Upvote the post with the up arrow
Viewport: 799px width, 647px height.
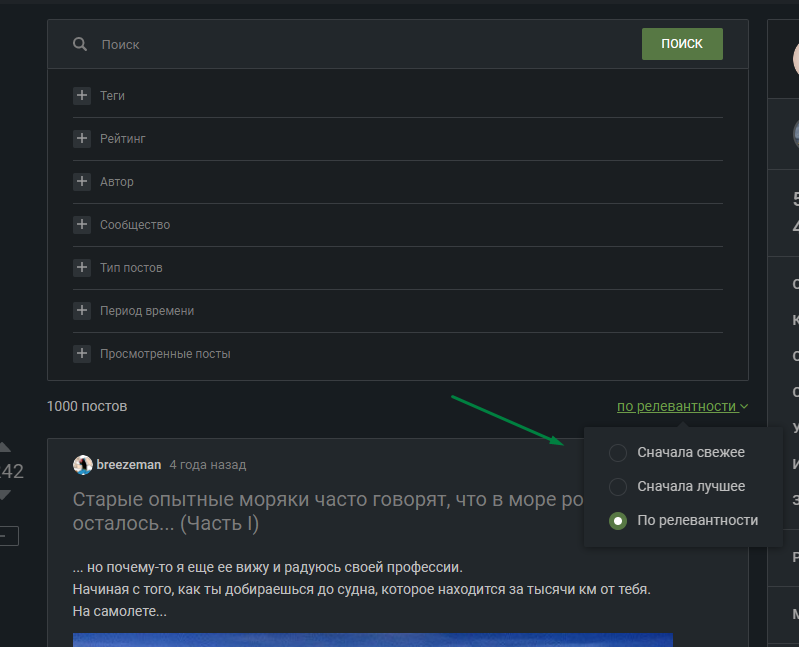point(5,447)
